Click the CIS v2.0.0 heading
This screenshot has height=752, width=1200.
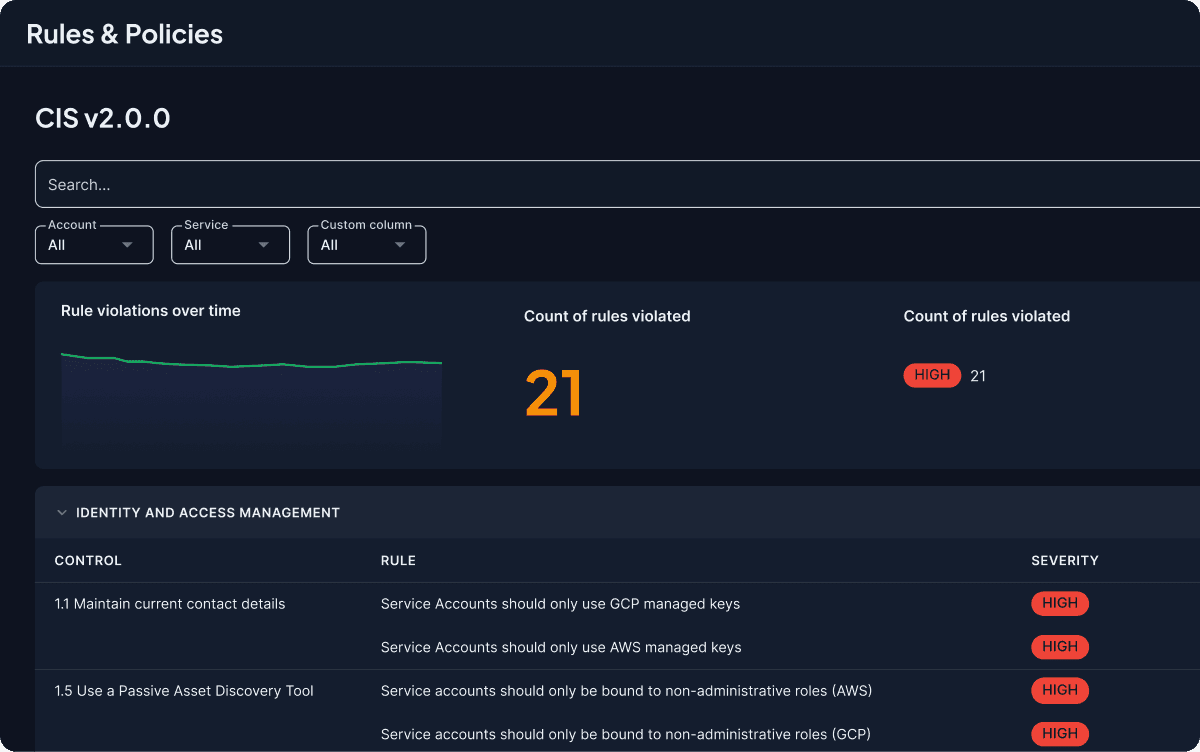103,118
